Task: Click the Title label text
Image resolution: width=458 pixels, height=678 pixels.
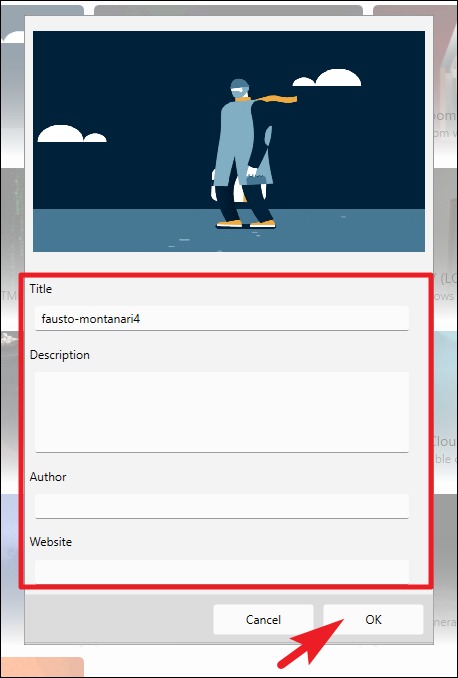Action: pos(41,289)
